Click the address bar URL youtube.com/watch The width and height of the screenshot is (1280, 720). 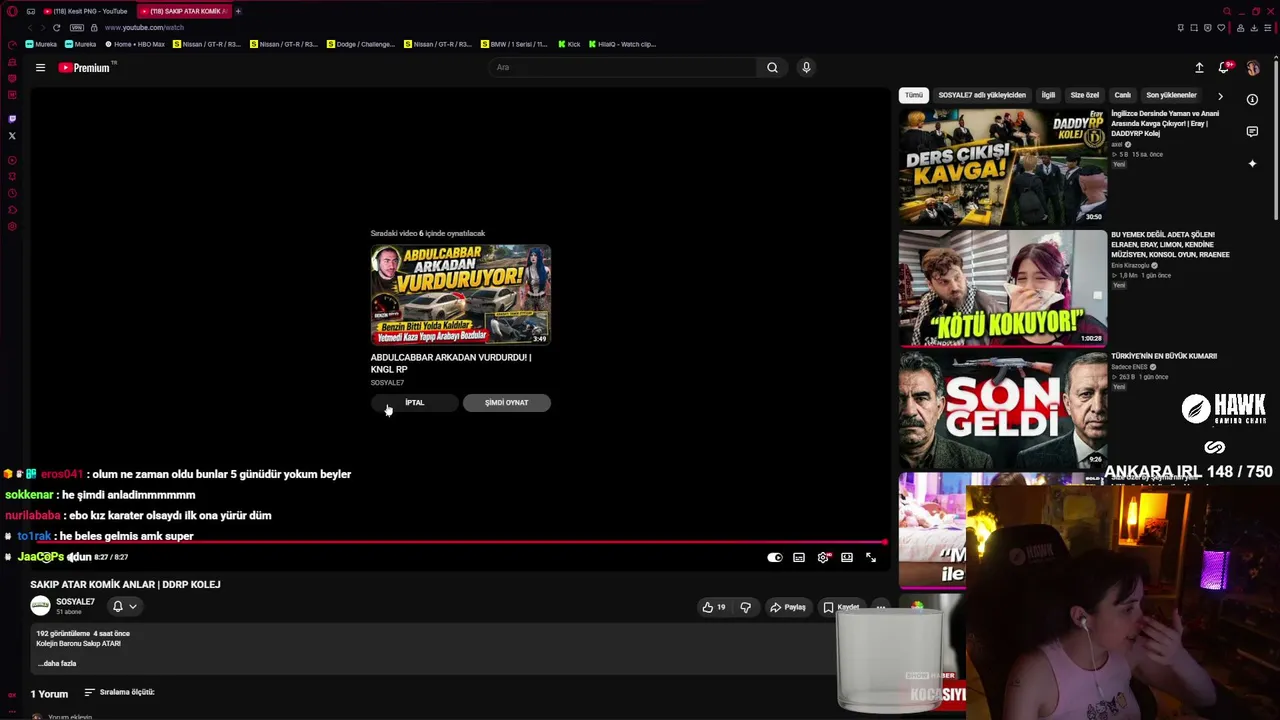(x=144, y=28)
